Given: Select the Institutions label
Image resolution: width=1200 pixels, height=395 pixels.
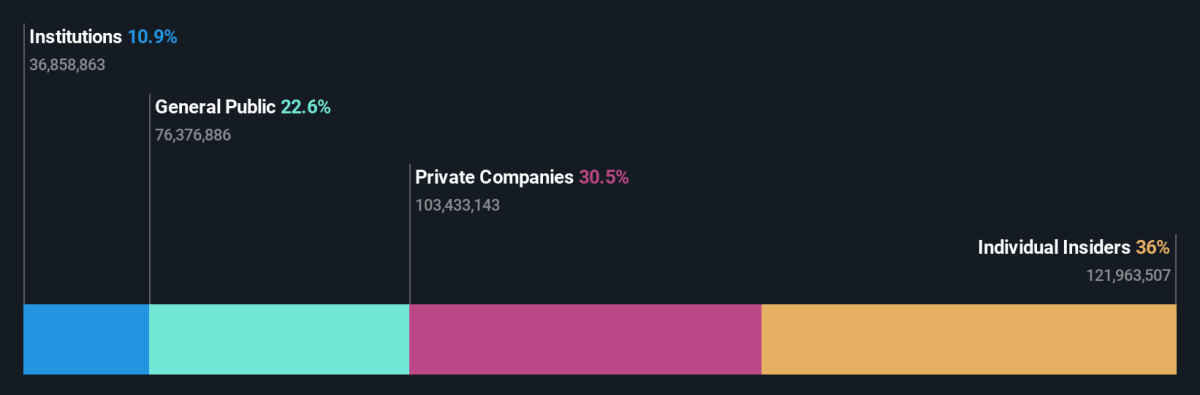Looking at the screenshot, I should click(76, 37).
